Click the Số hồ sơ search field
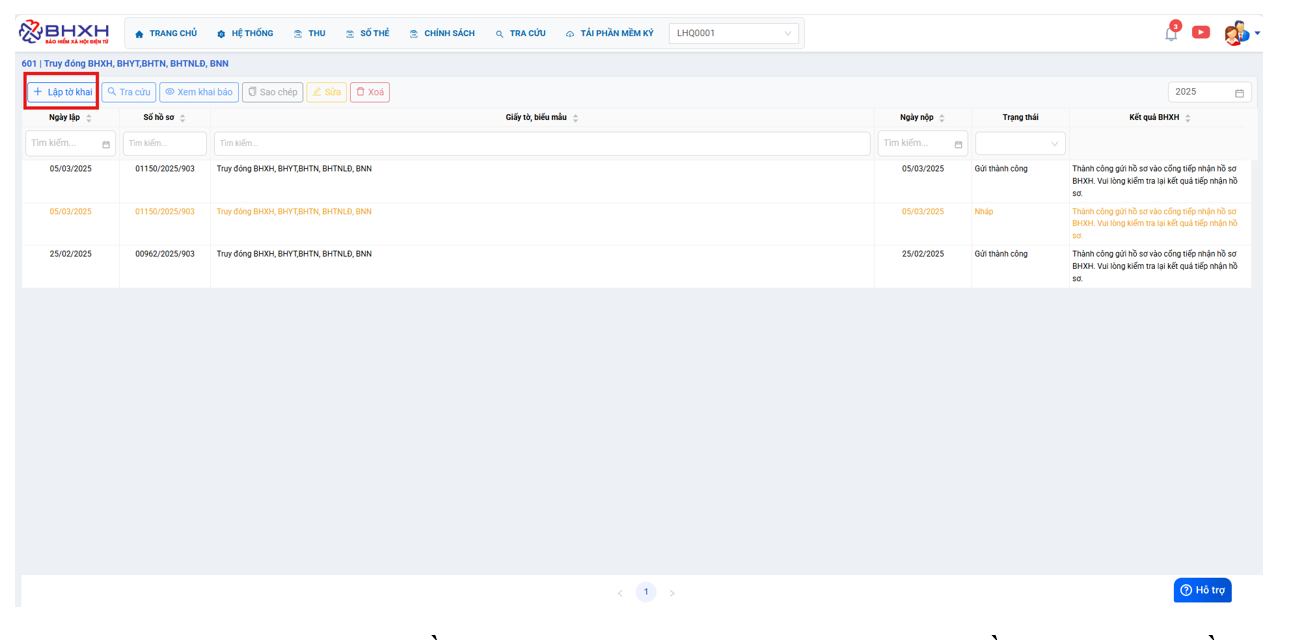This screenshot has height=640, width=1301. pos(165,144)
